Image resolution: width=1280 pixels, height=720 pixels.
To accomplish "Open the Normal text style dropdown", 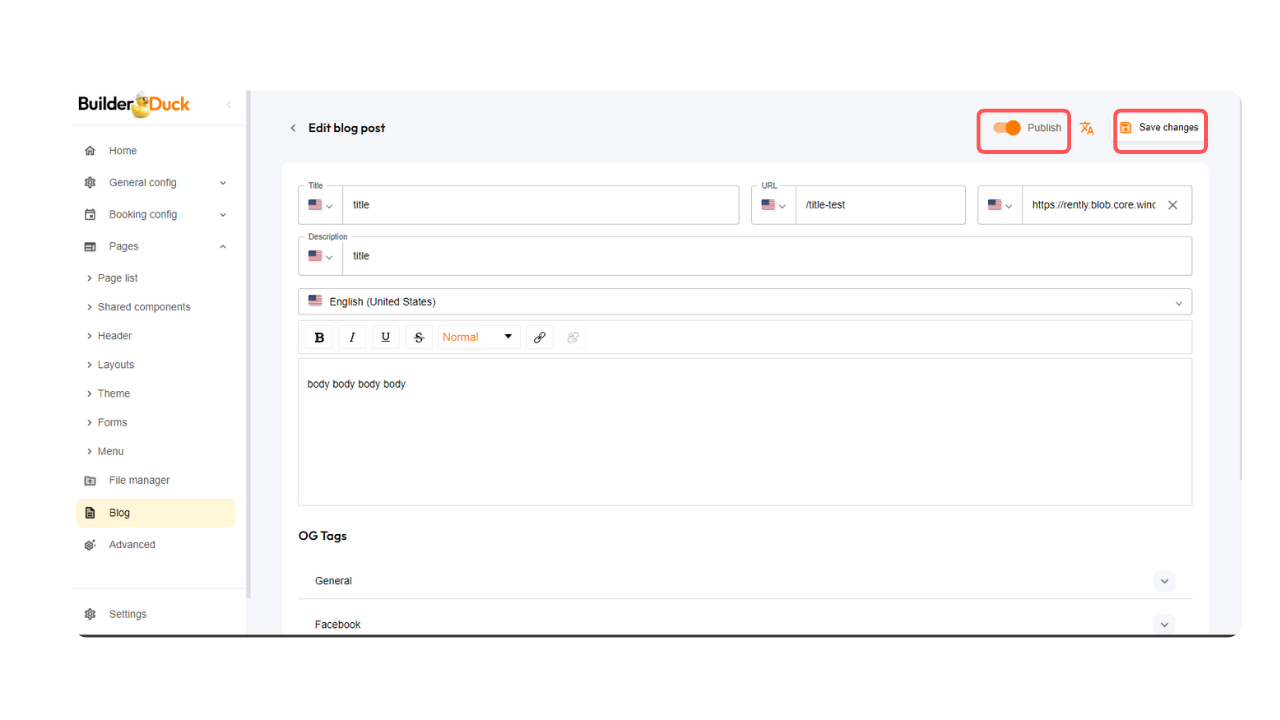I will tap(477, 337).
